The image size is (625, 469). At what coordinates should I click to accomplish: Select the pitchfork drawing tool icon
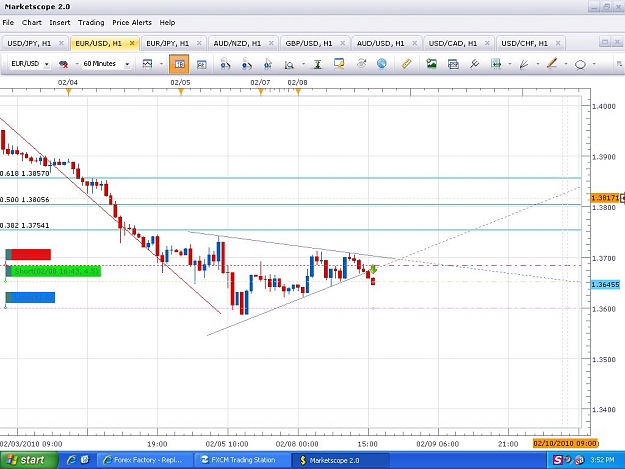point(474,64)
